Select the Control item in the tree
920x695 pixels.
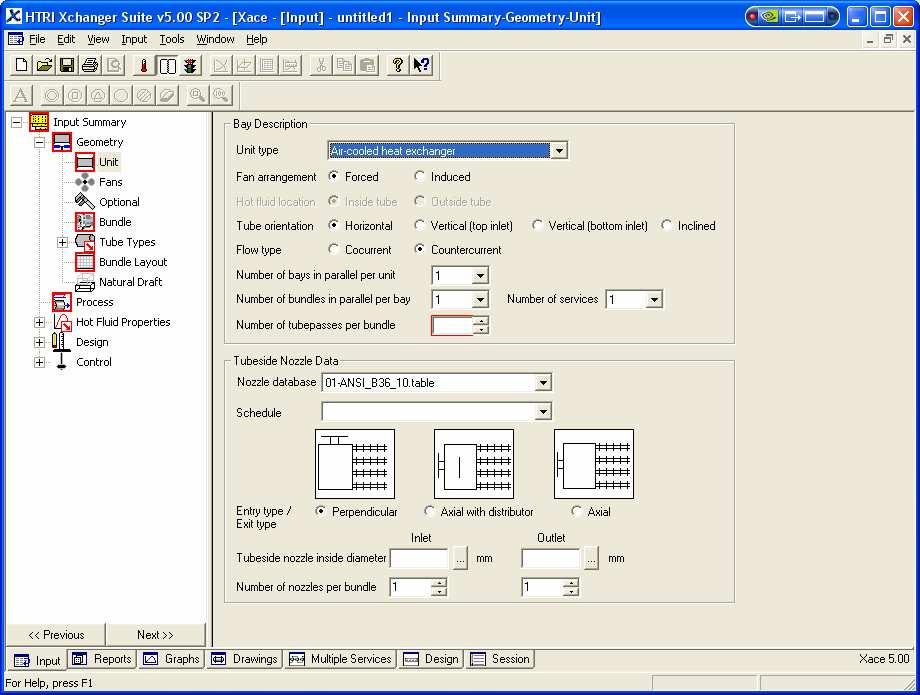tap(93, 362)
